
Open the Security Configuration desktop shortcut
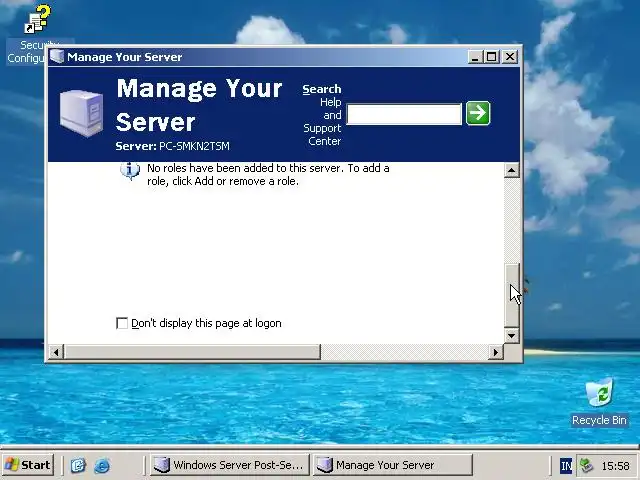38,33
